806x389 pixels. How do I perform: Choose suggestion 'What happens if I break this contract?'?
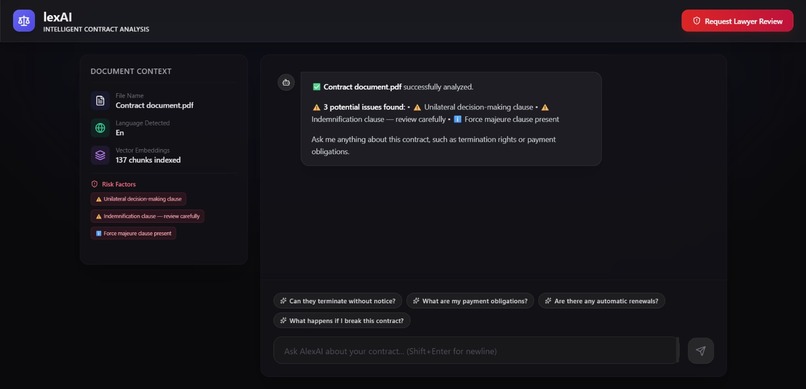pyautogui.click(x=342, y=321)
